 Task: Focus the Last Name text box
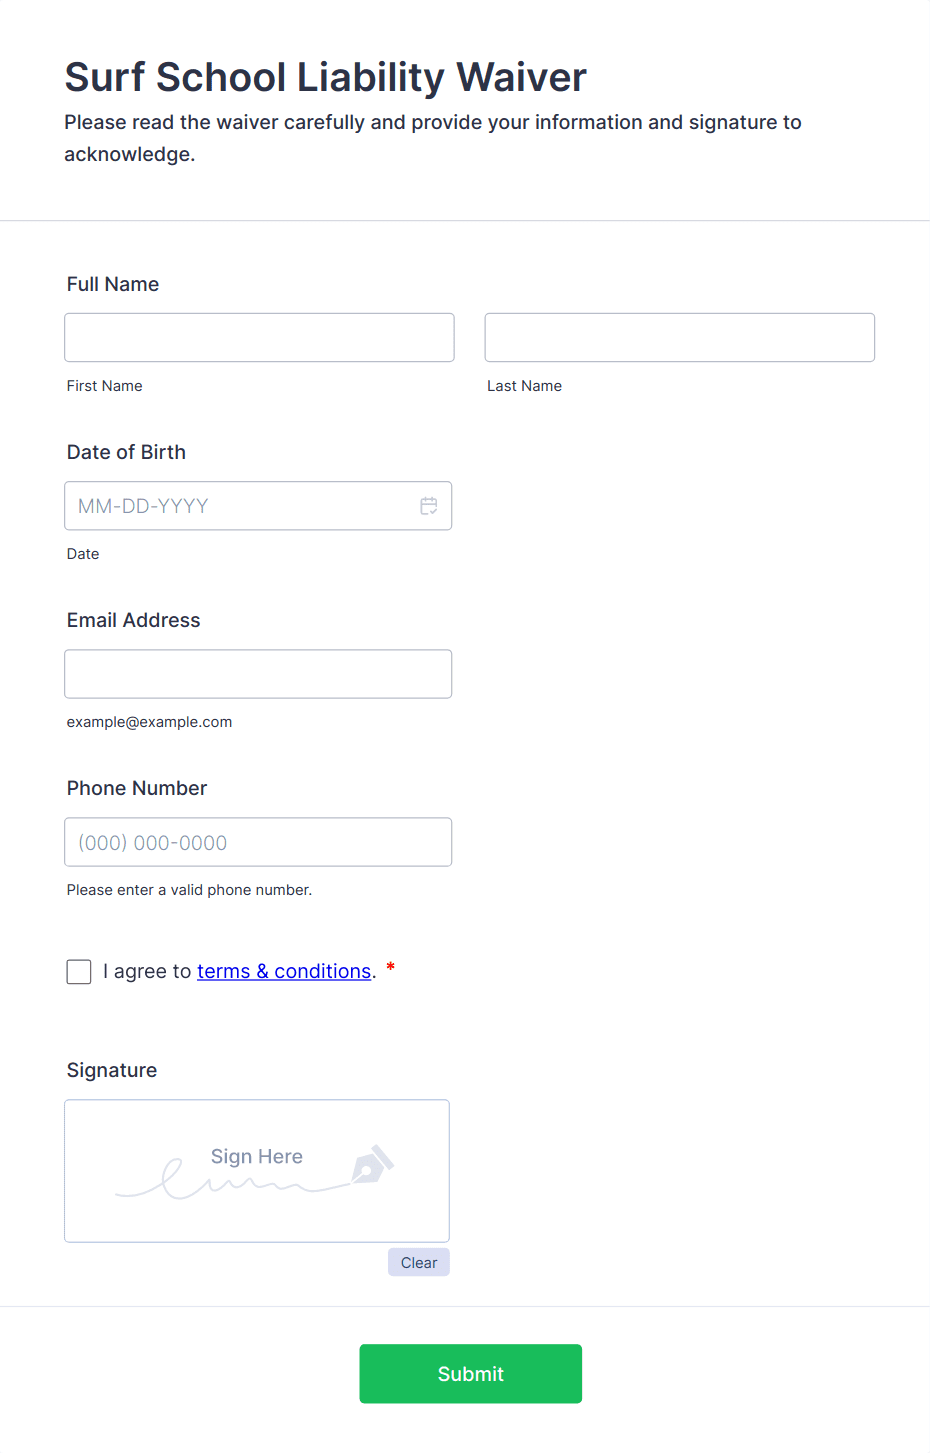(x=679, y=338)
